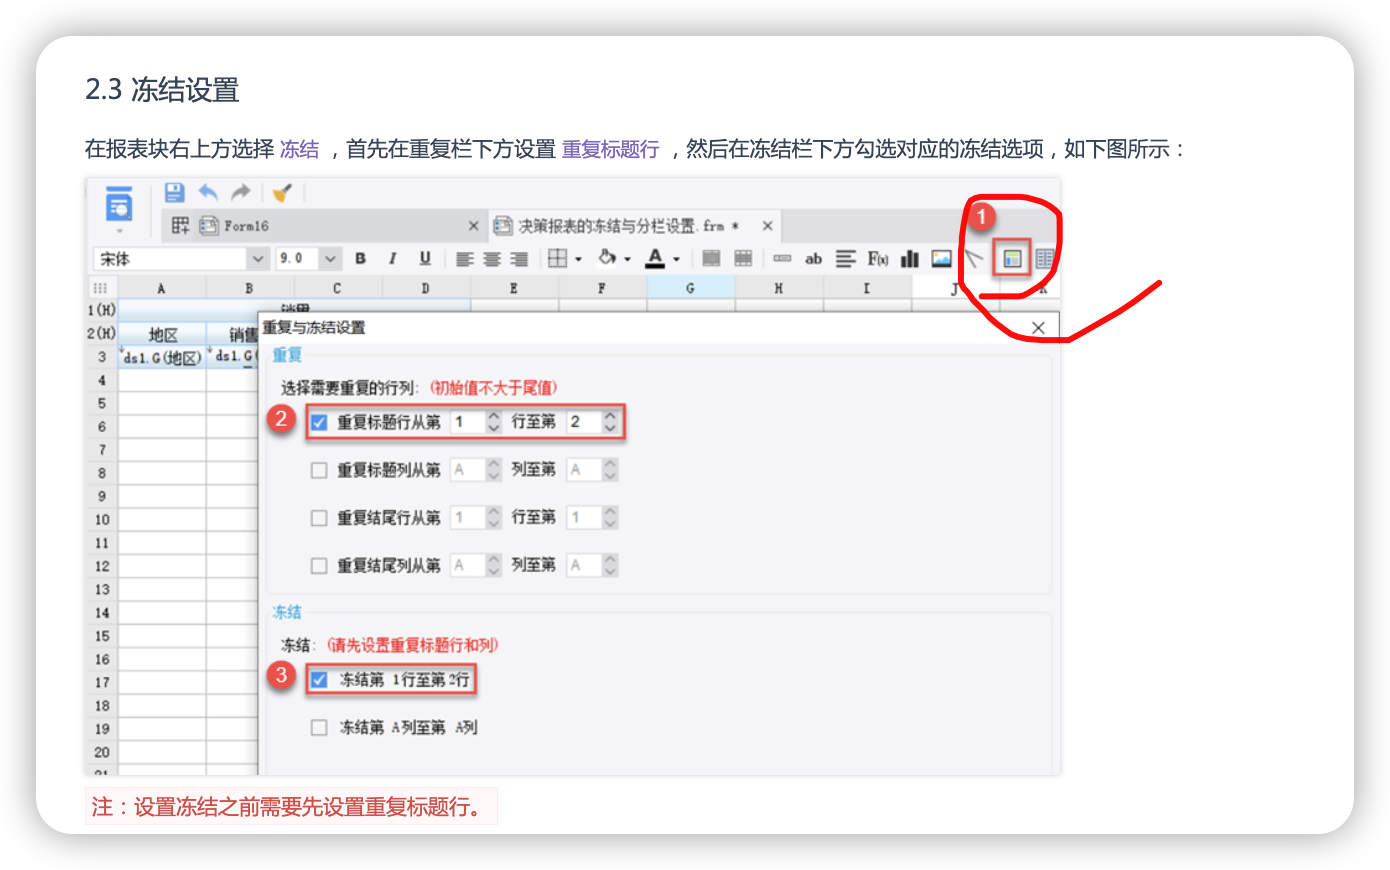Screen dimensions: 1390x870
Task: Click the unmerge cells icon
Action: click(x=743, y=259)
